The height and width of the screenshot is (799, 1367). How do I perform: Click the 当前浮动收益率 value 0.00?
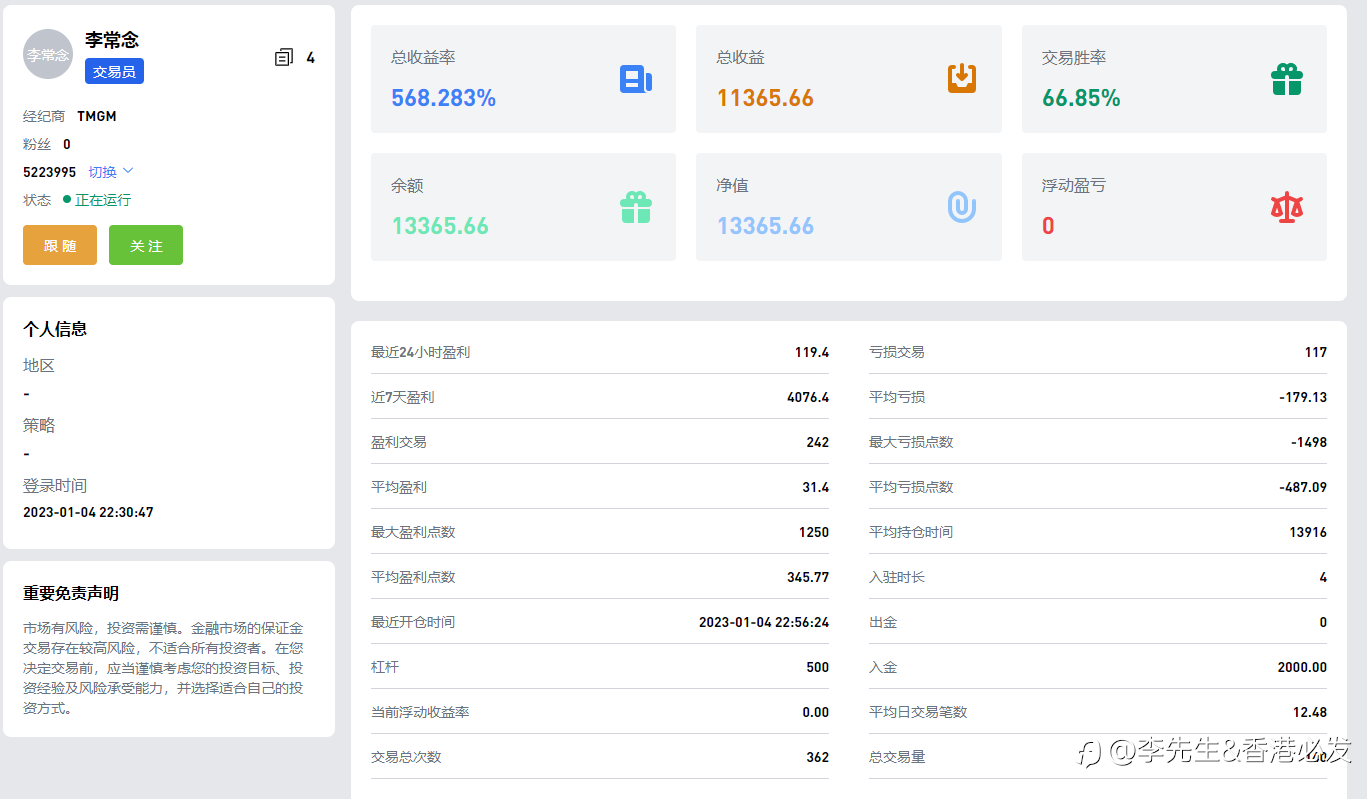click(x=816, y=712)
